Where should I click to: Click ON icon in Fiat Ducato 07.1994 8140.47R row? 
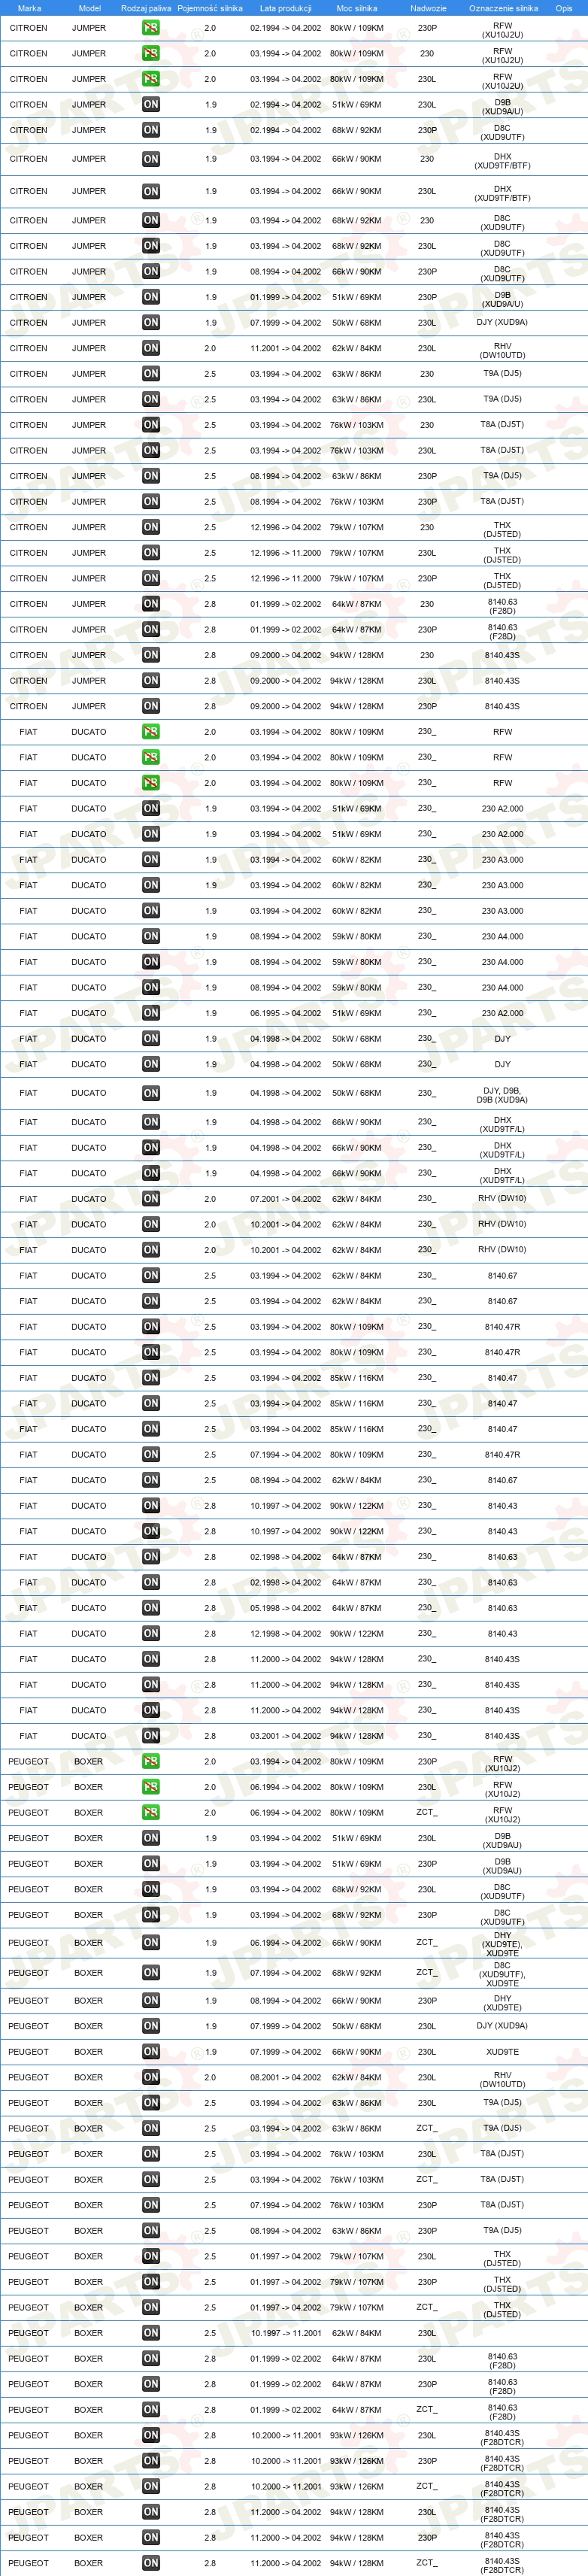coord(151,1455)
